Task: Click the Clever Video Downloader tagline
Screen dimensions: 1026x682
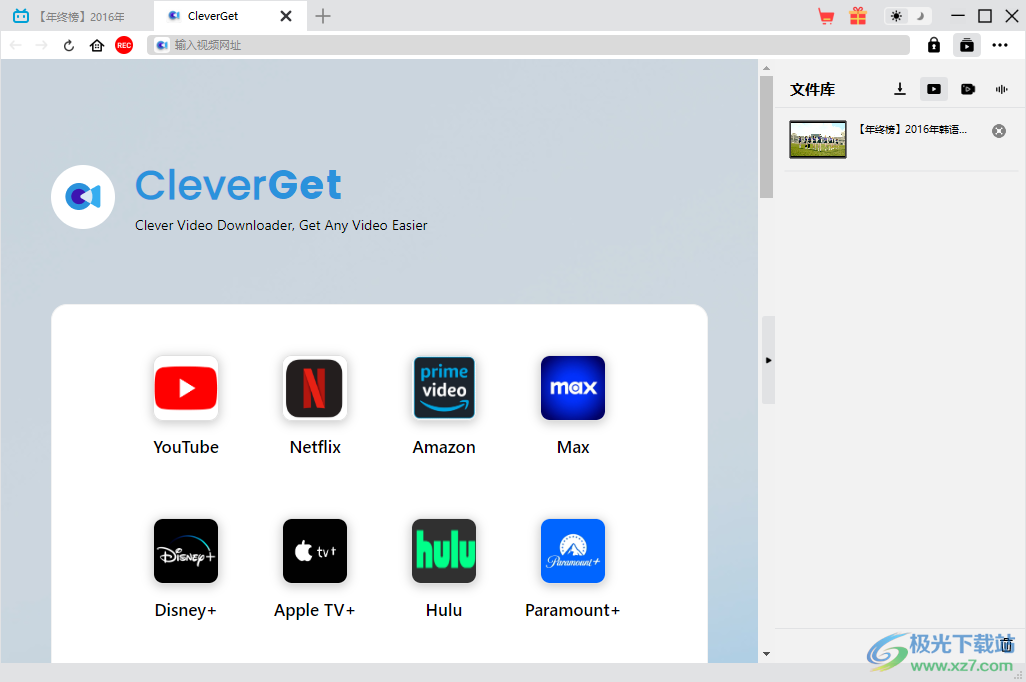Action: [281, 225]
